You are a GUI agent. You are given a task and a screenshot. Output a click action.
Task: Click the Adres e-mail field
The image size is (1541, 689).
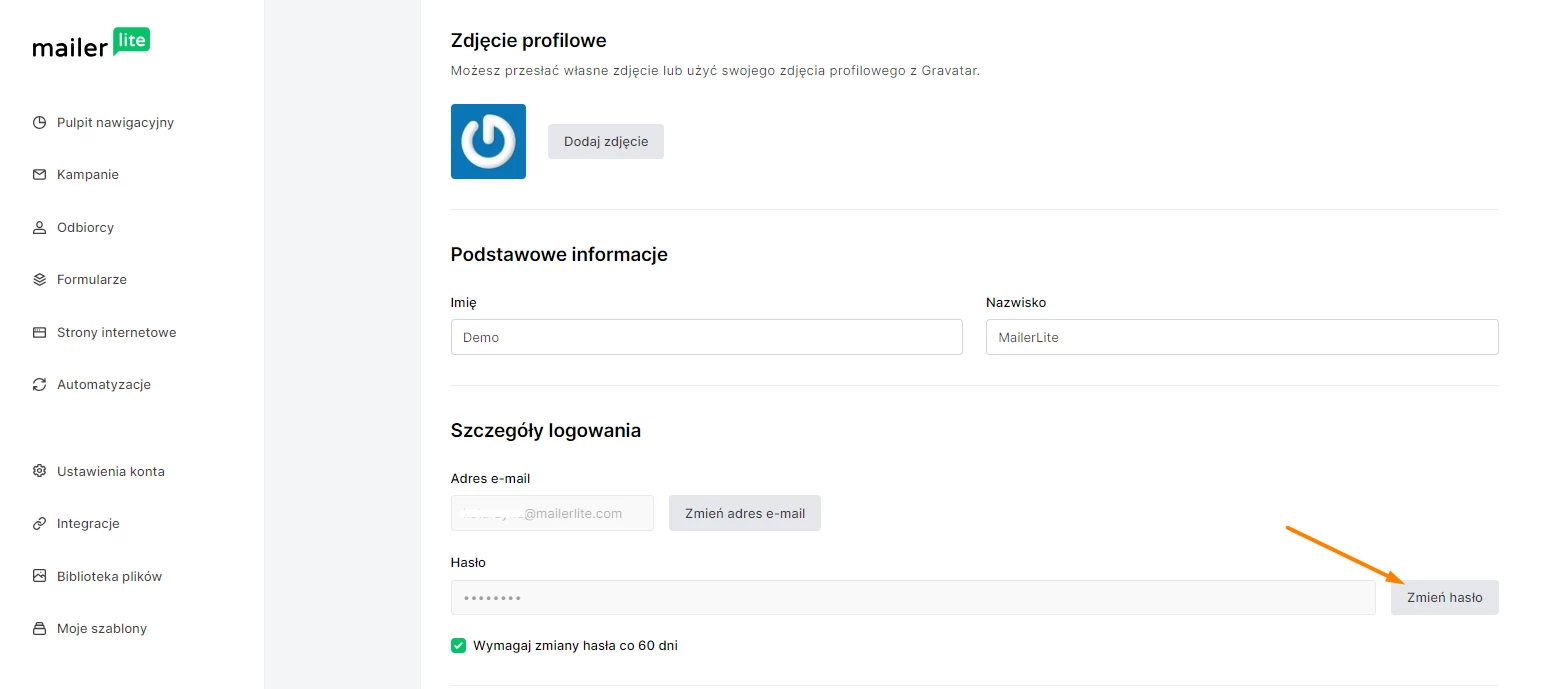[552, 513]
